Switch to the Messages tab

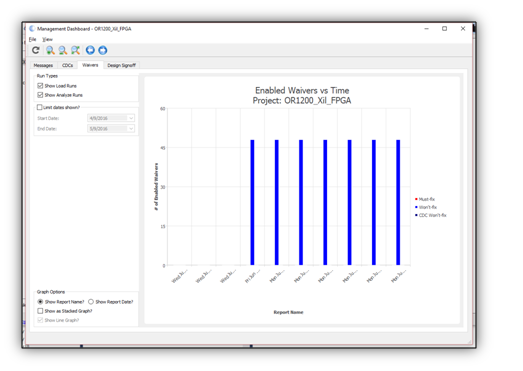pos(43,65)
